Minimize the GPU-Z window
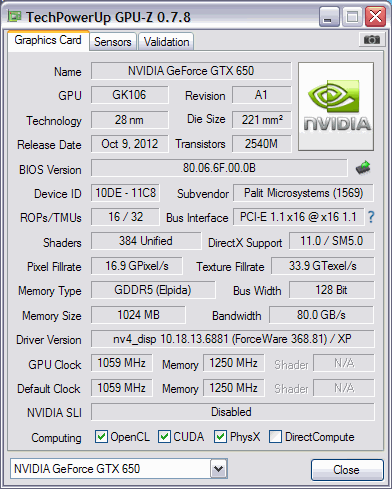This screenshot has width=392, height=489. tap(329, 16)
